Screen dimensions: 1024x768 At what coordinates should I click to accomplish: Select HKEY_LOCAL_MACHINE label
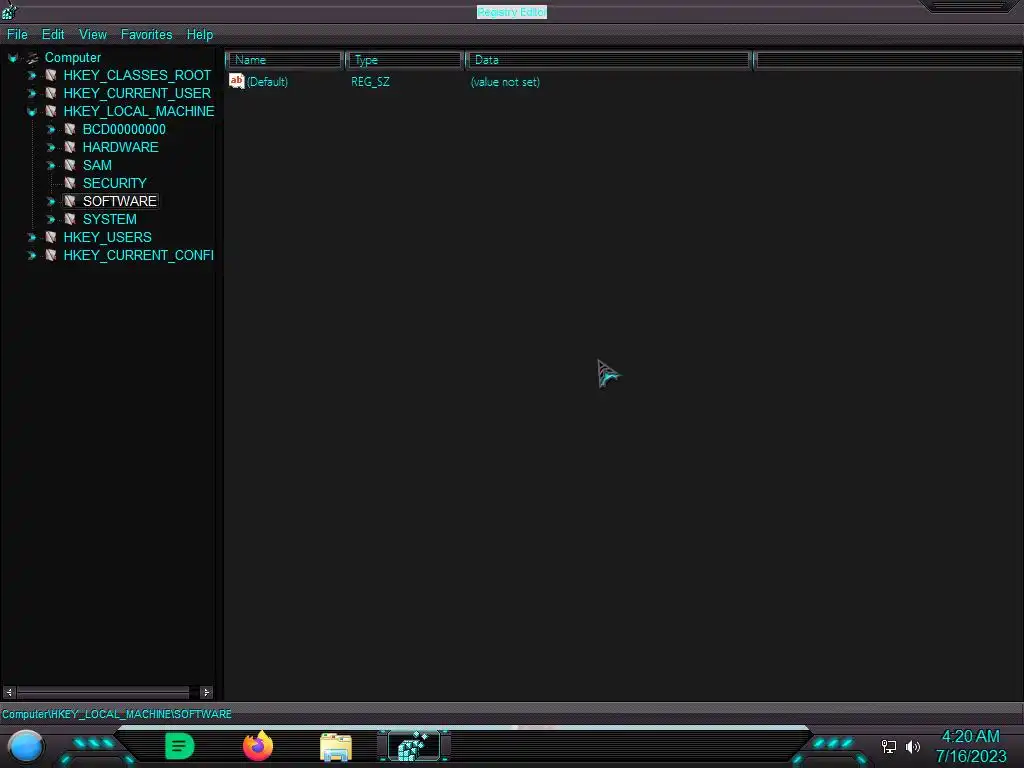[138, 112]
